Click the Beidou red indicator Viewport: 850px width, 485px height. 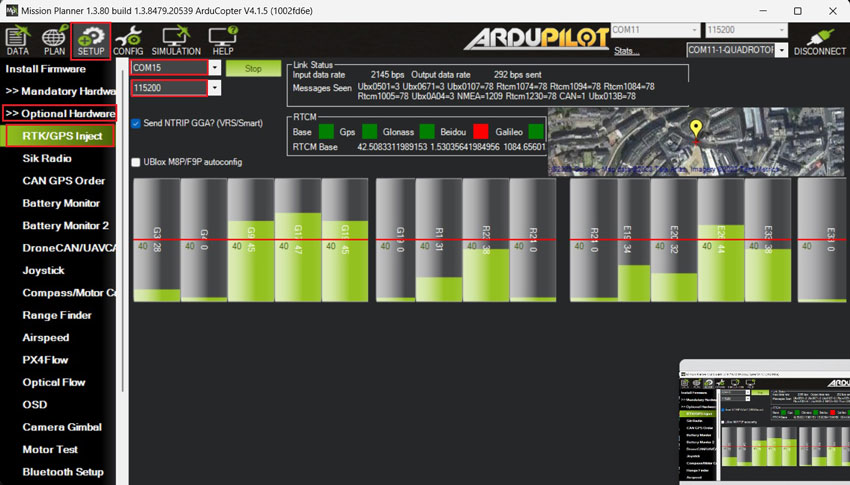point(481,132)
